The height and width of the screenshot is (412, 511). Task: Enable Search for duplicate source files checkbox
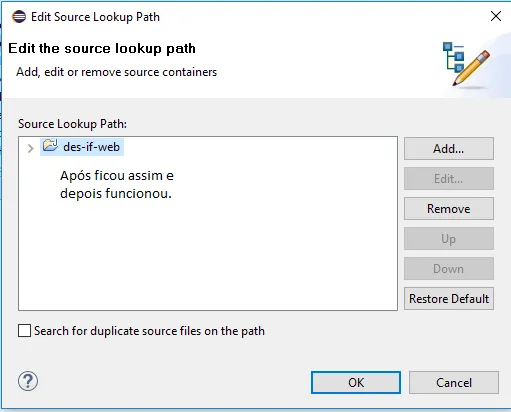point(24,331)
